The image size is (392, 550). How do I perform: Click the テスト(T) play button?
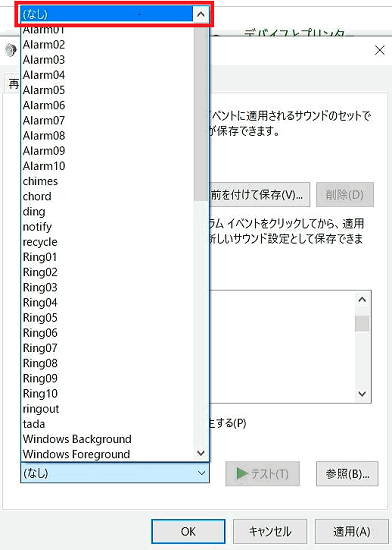(262, 474)
